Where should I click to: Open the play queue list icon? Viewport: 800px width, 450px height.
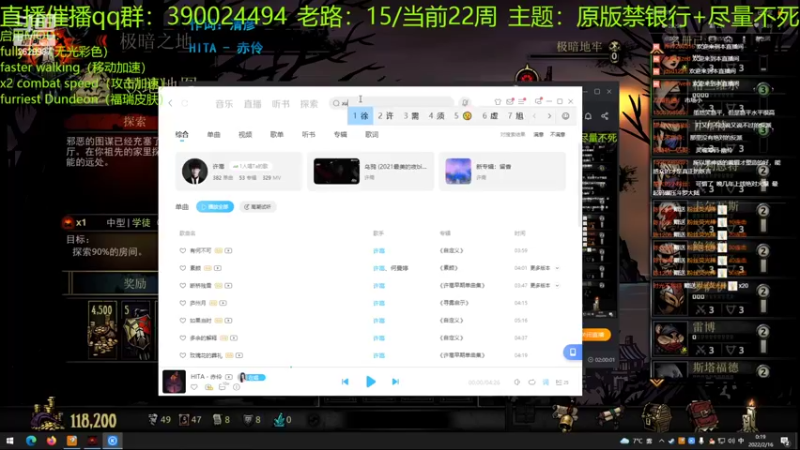click(562, 382)
